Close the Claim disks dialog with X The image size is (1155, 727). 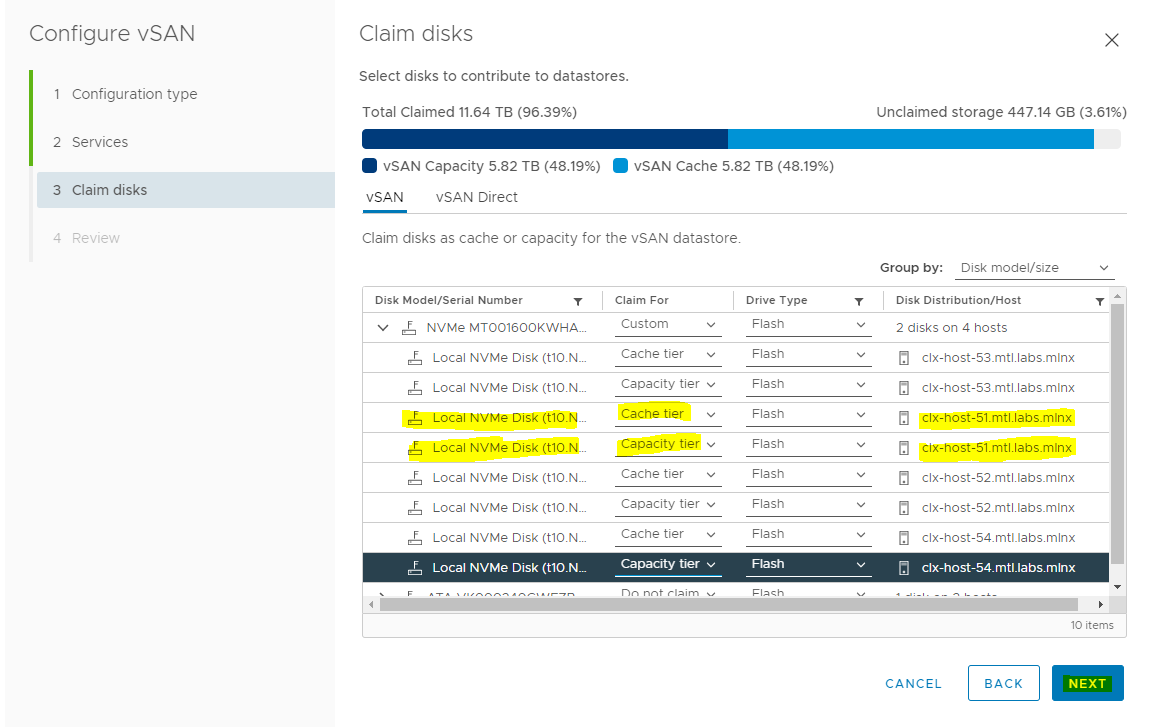1112,40
